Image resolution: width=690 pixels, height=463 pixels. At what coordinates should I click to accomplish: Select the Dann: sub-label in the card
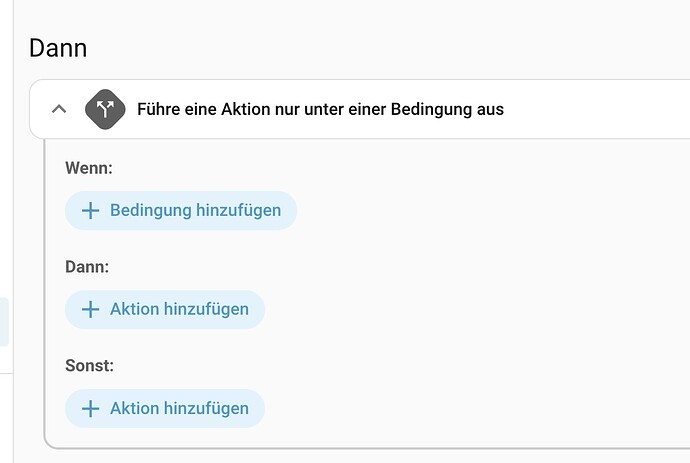coord(87,267)
